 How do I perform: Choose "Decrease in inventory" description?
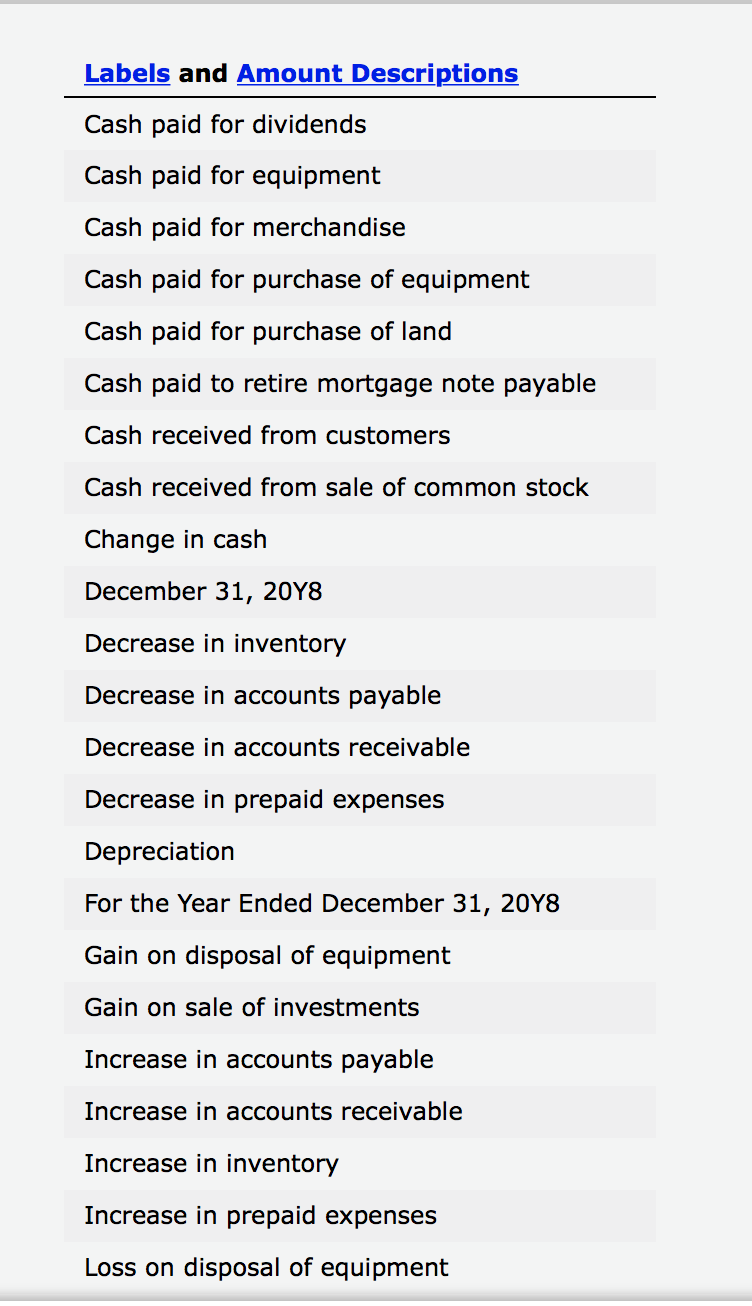click(x=214, y=643)
